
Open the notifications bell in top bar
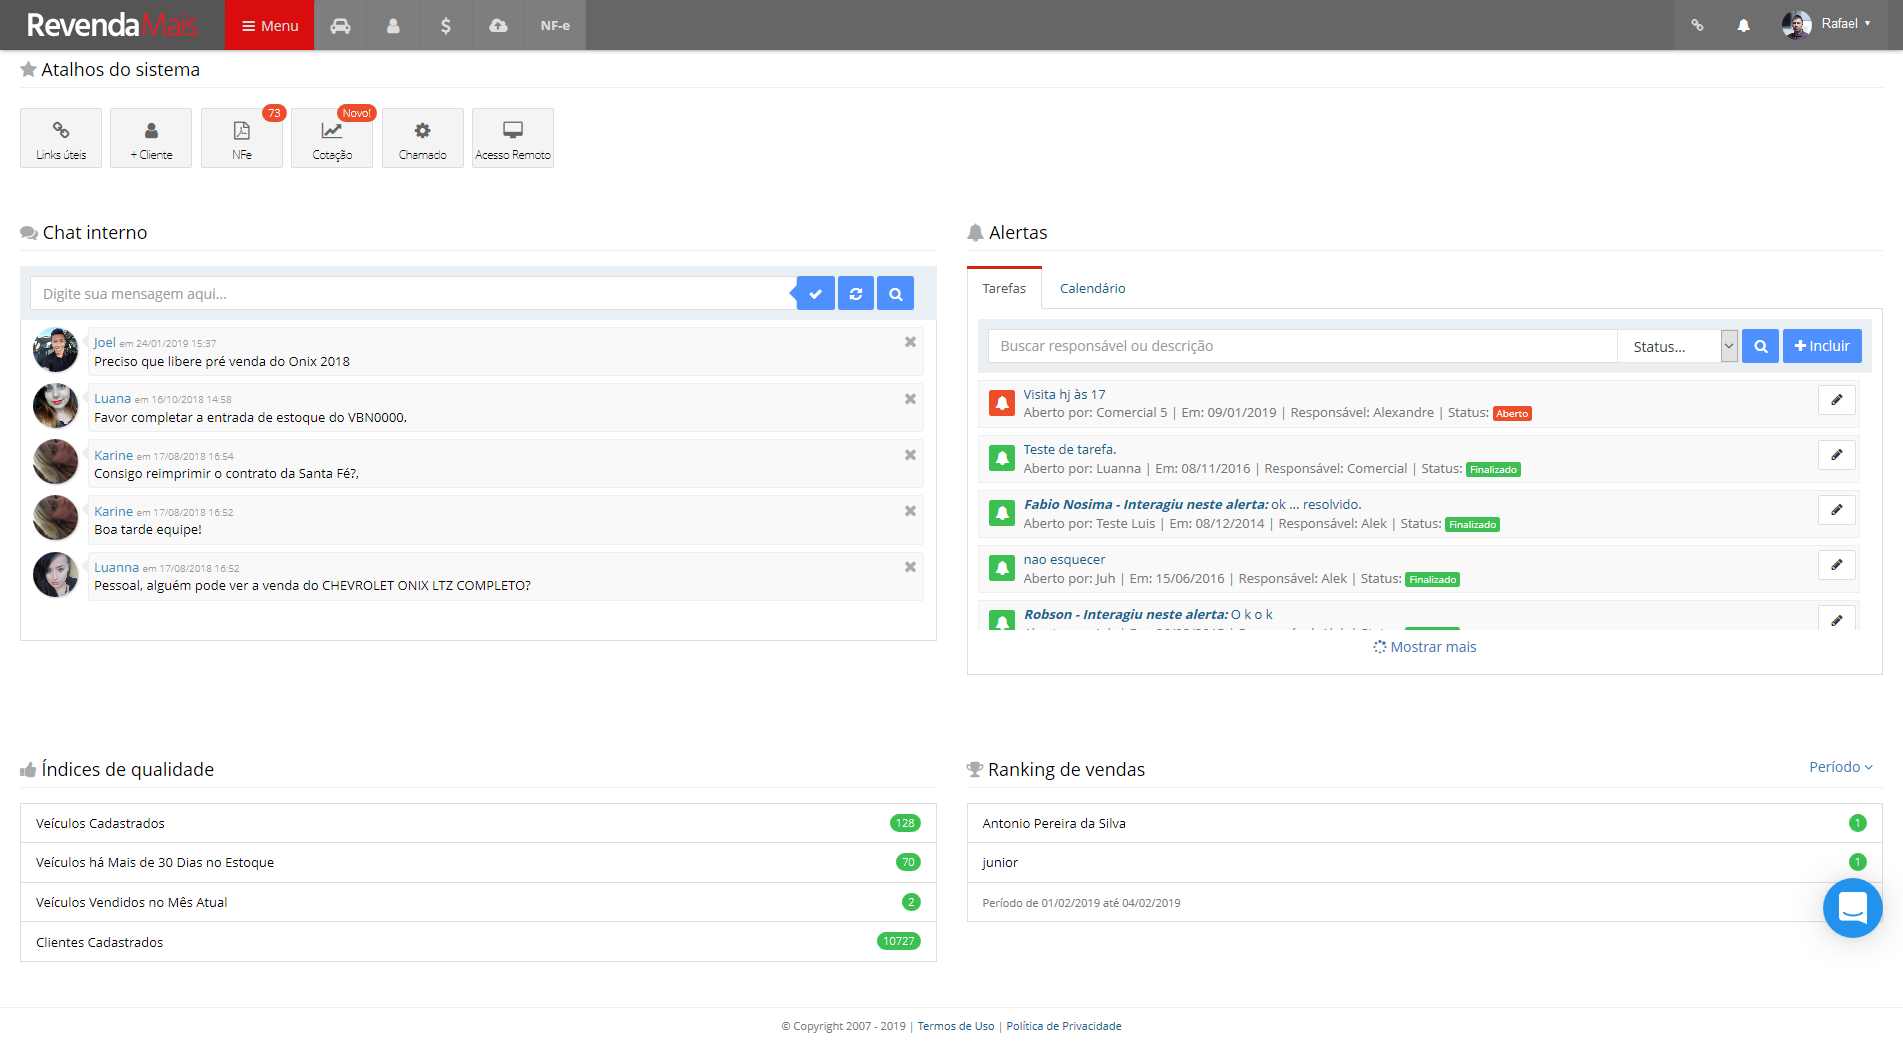click(1743, 25)
